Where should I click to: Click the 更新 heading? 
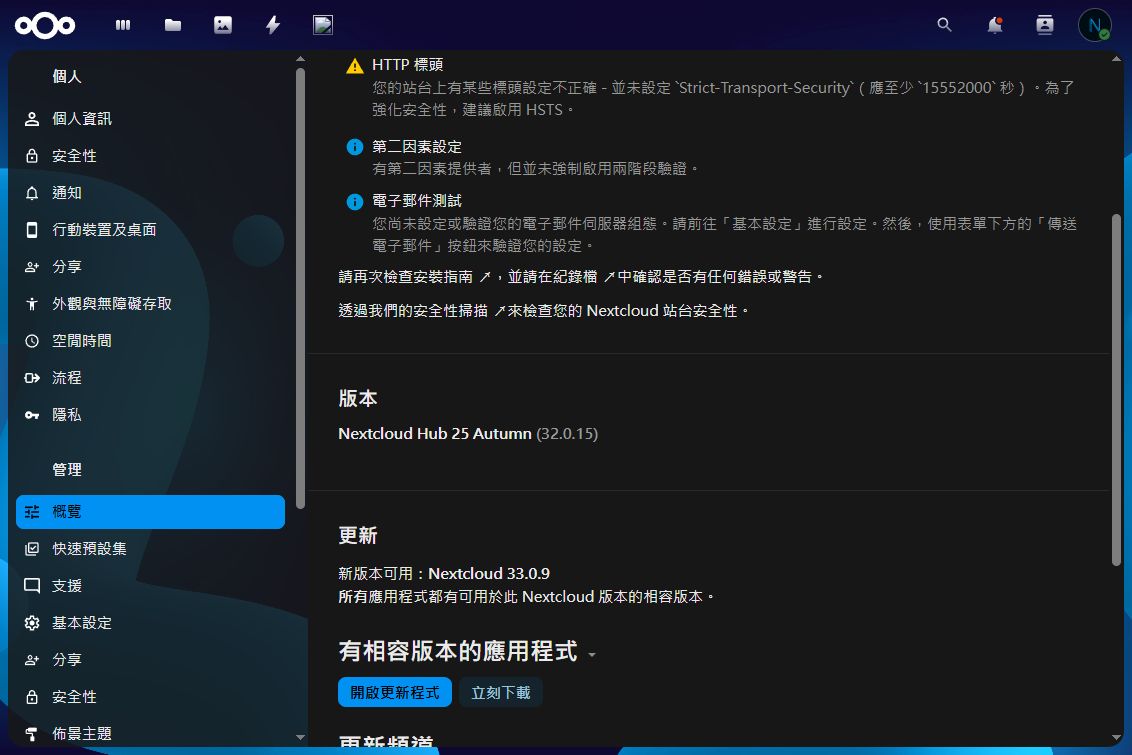click(x=357, y=536)
